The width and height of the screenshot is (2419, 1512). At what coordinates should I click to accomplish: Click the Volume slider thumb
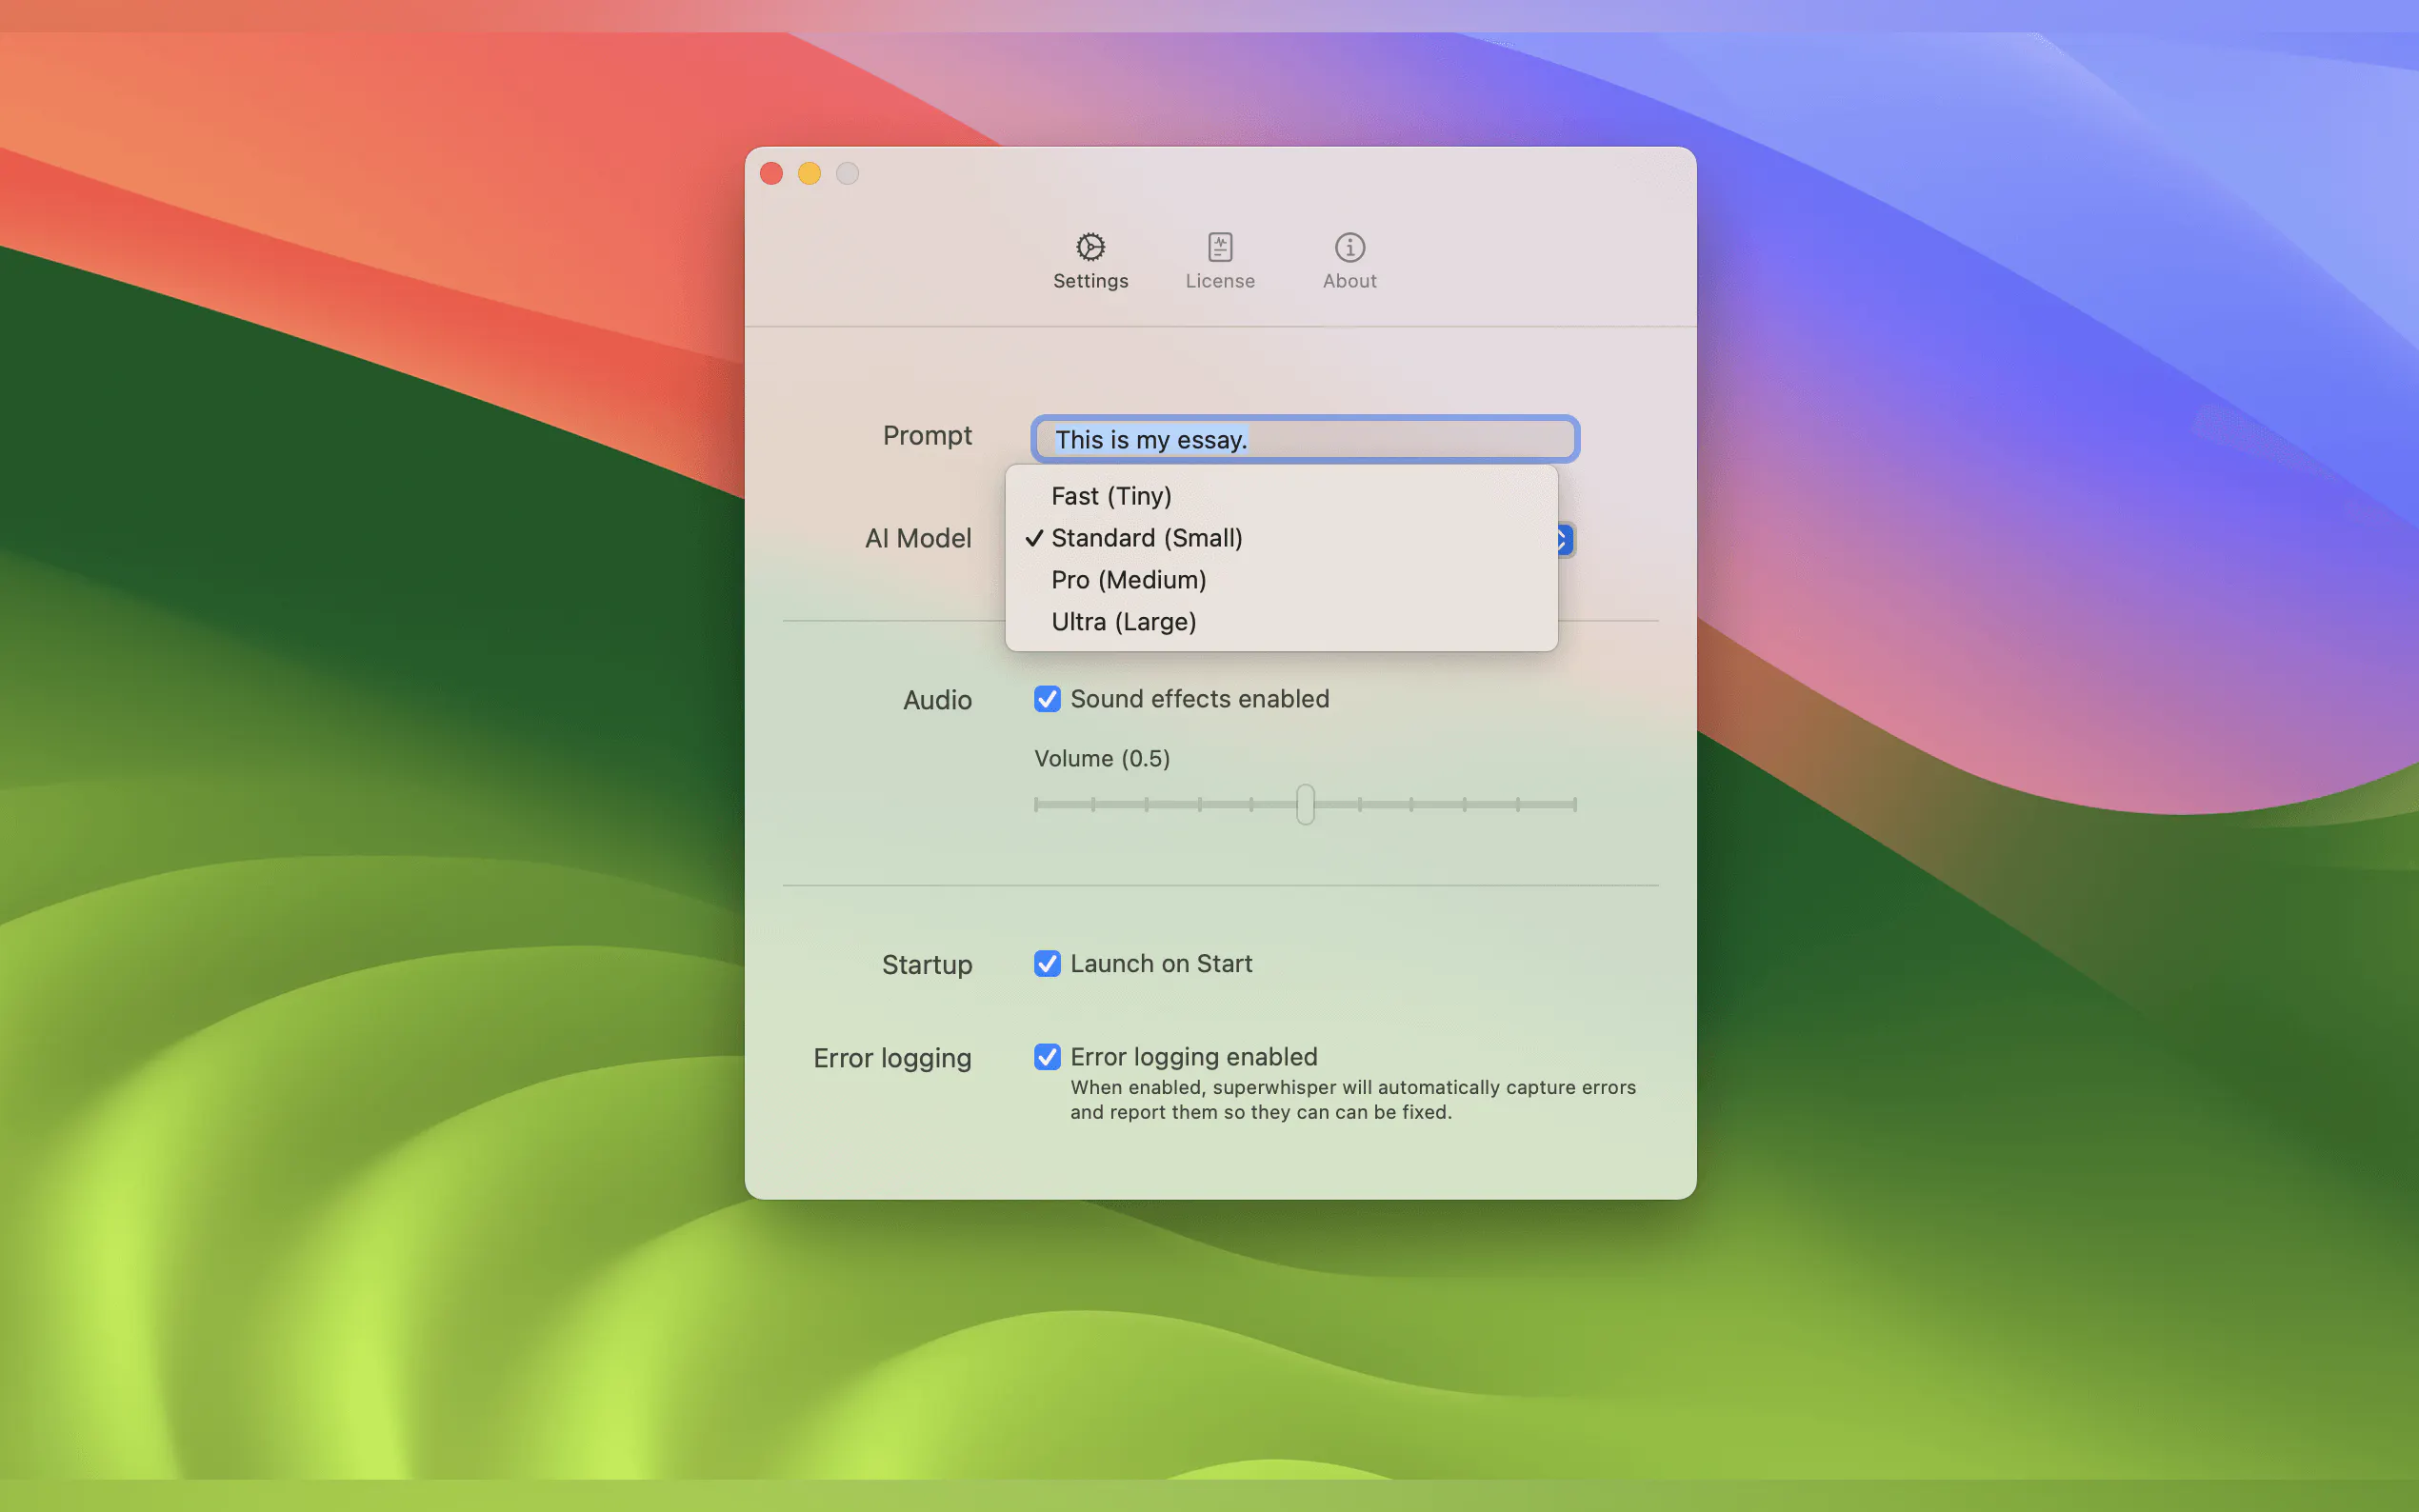(x=1305, y=804)
